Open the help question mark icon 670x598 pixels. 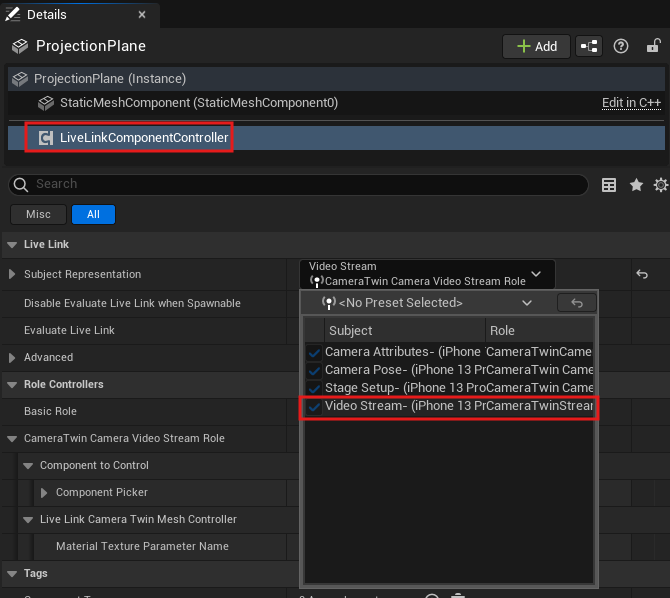(621, 46)
